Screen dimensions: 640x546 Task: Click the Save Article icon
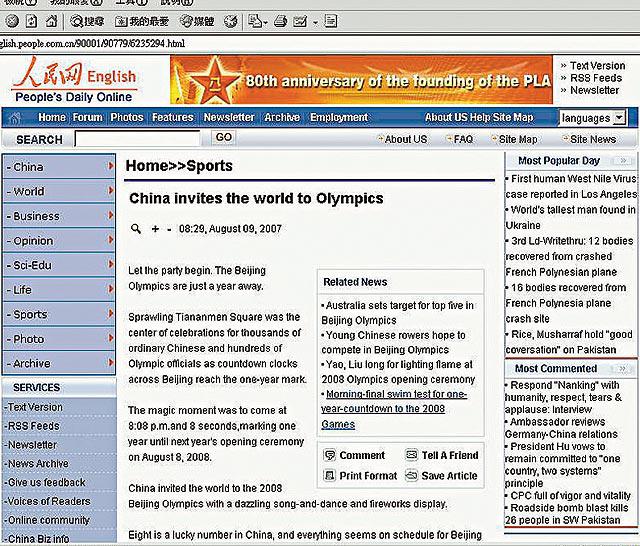click(x=411, y=475)
